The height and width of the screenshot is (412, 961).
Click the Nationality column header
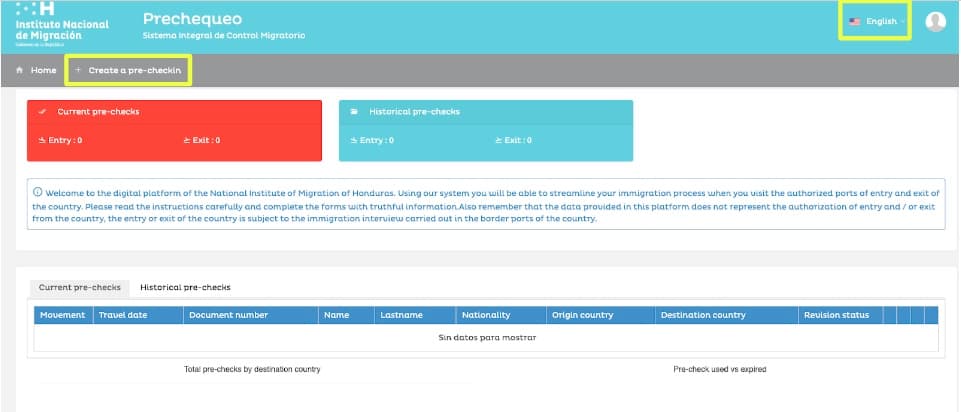click(x=486, y=315)
